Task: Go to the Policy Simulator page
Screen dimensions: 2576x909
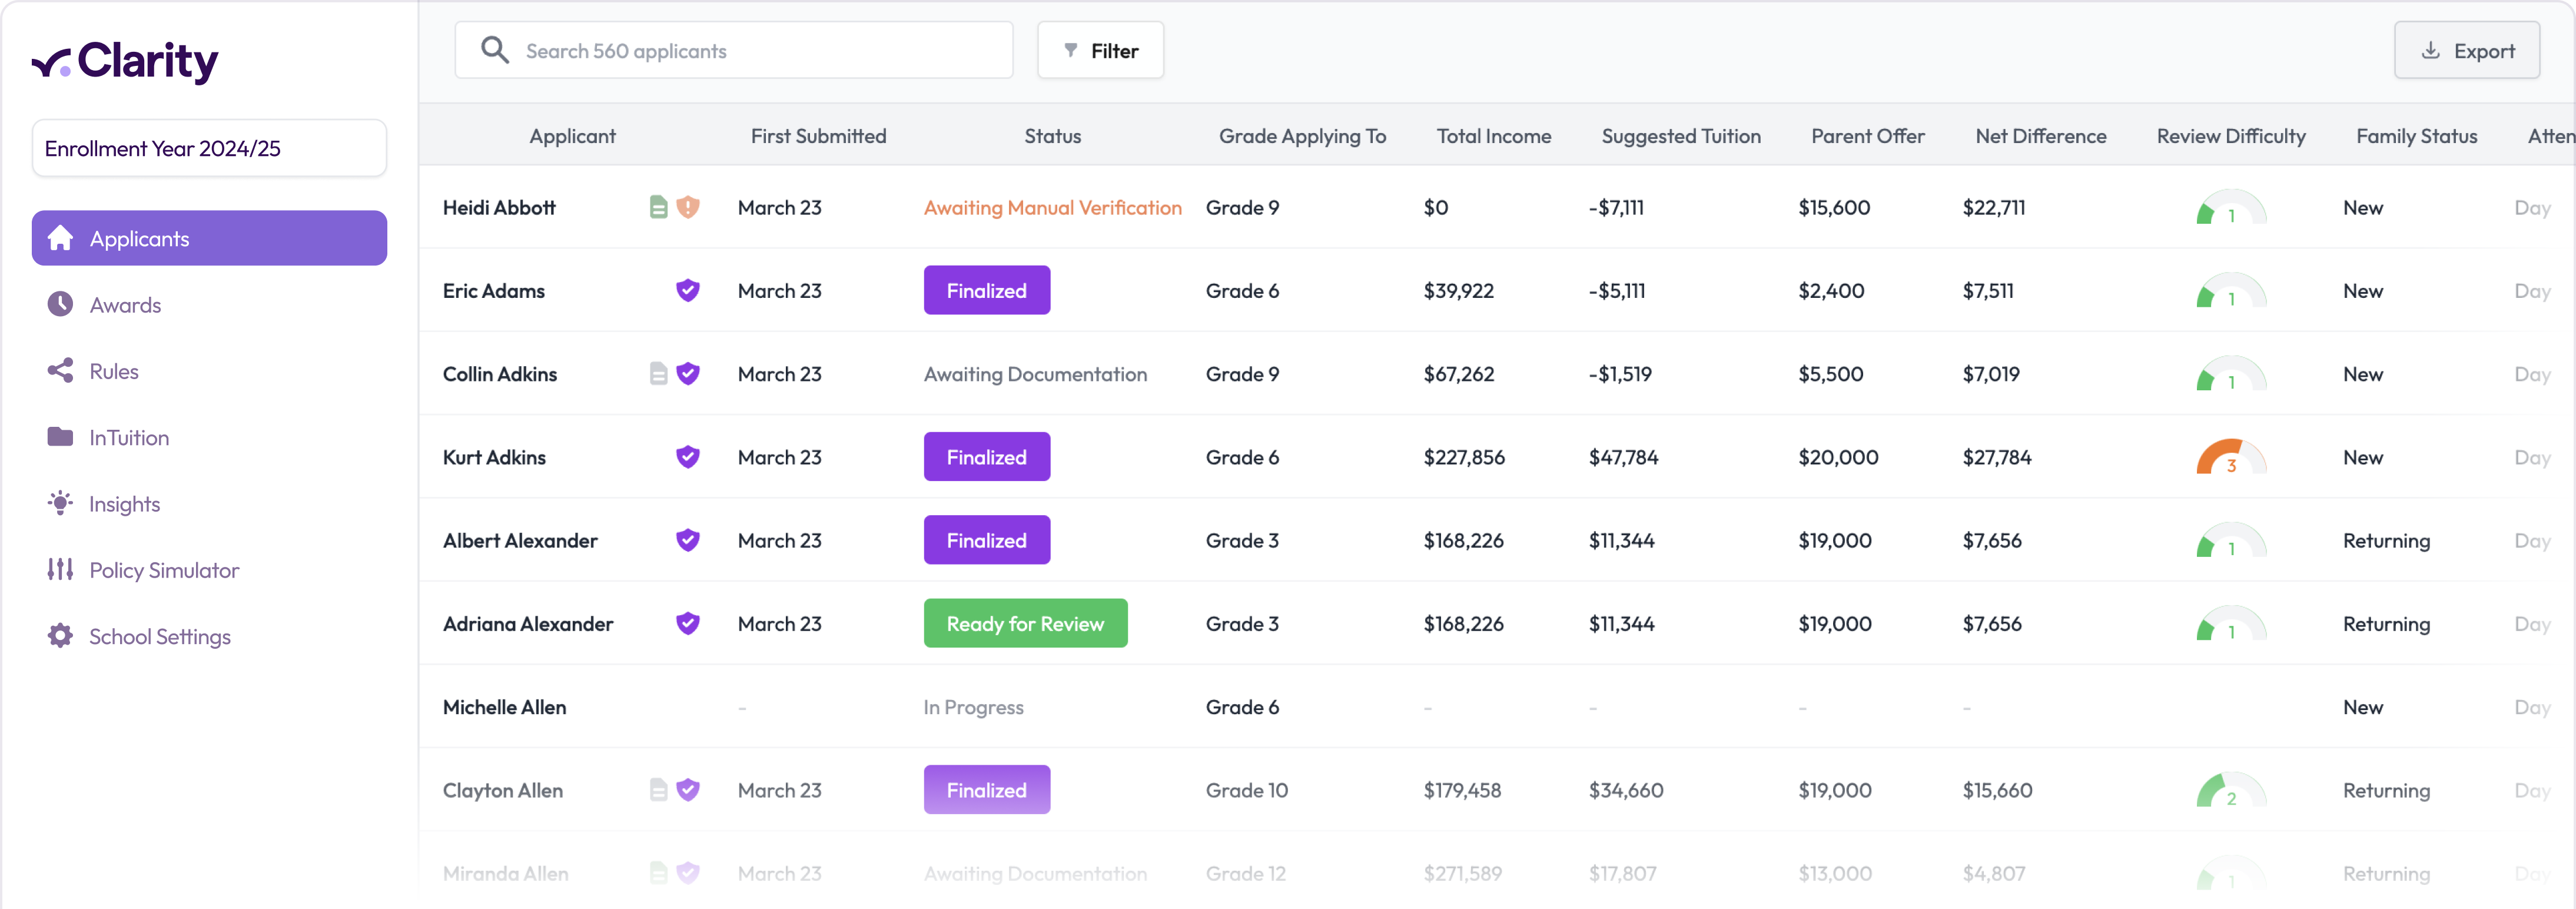Action: 164,570
